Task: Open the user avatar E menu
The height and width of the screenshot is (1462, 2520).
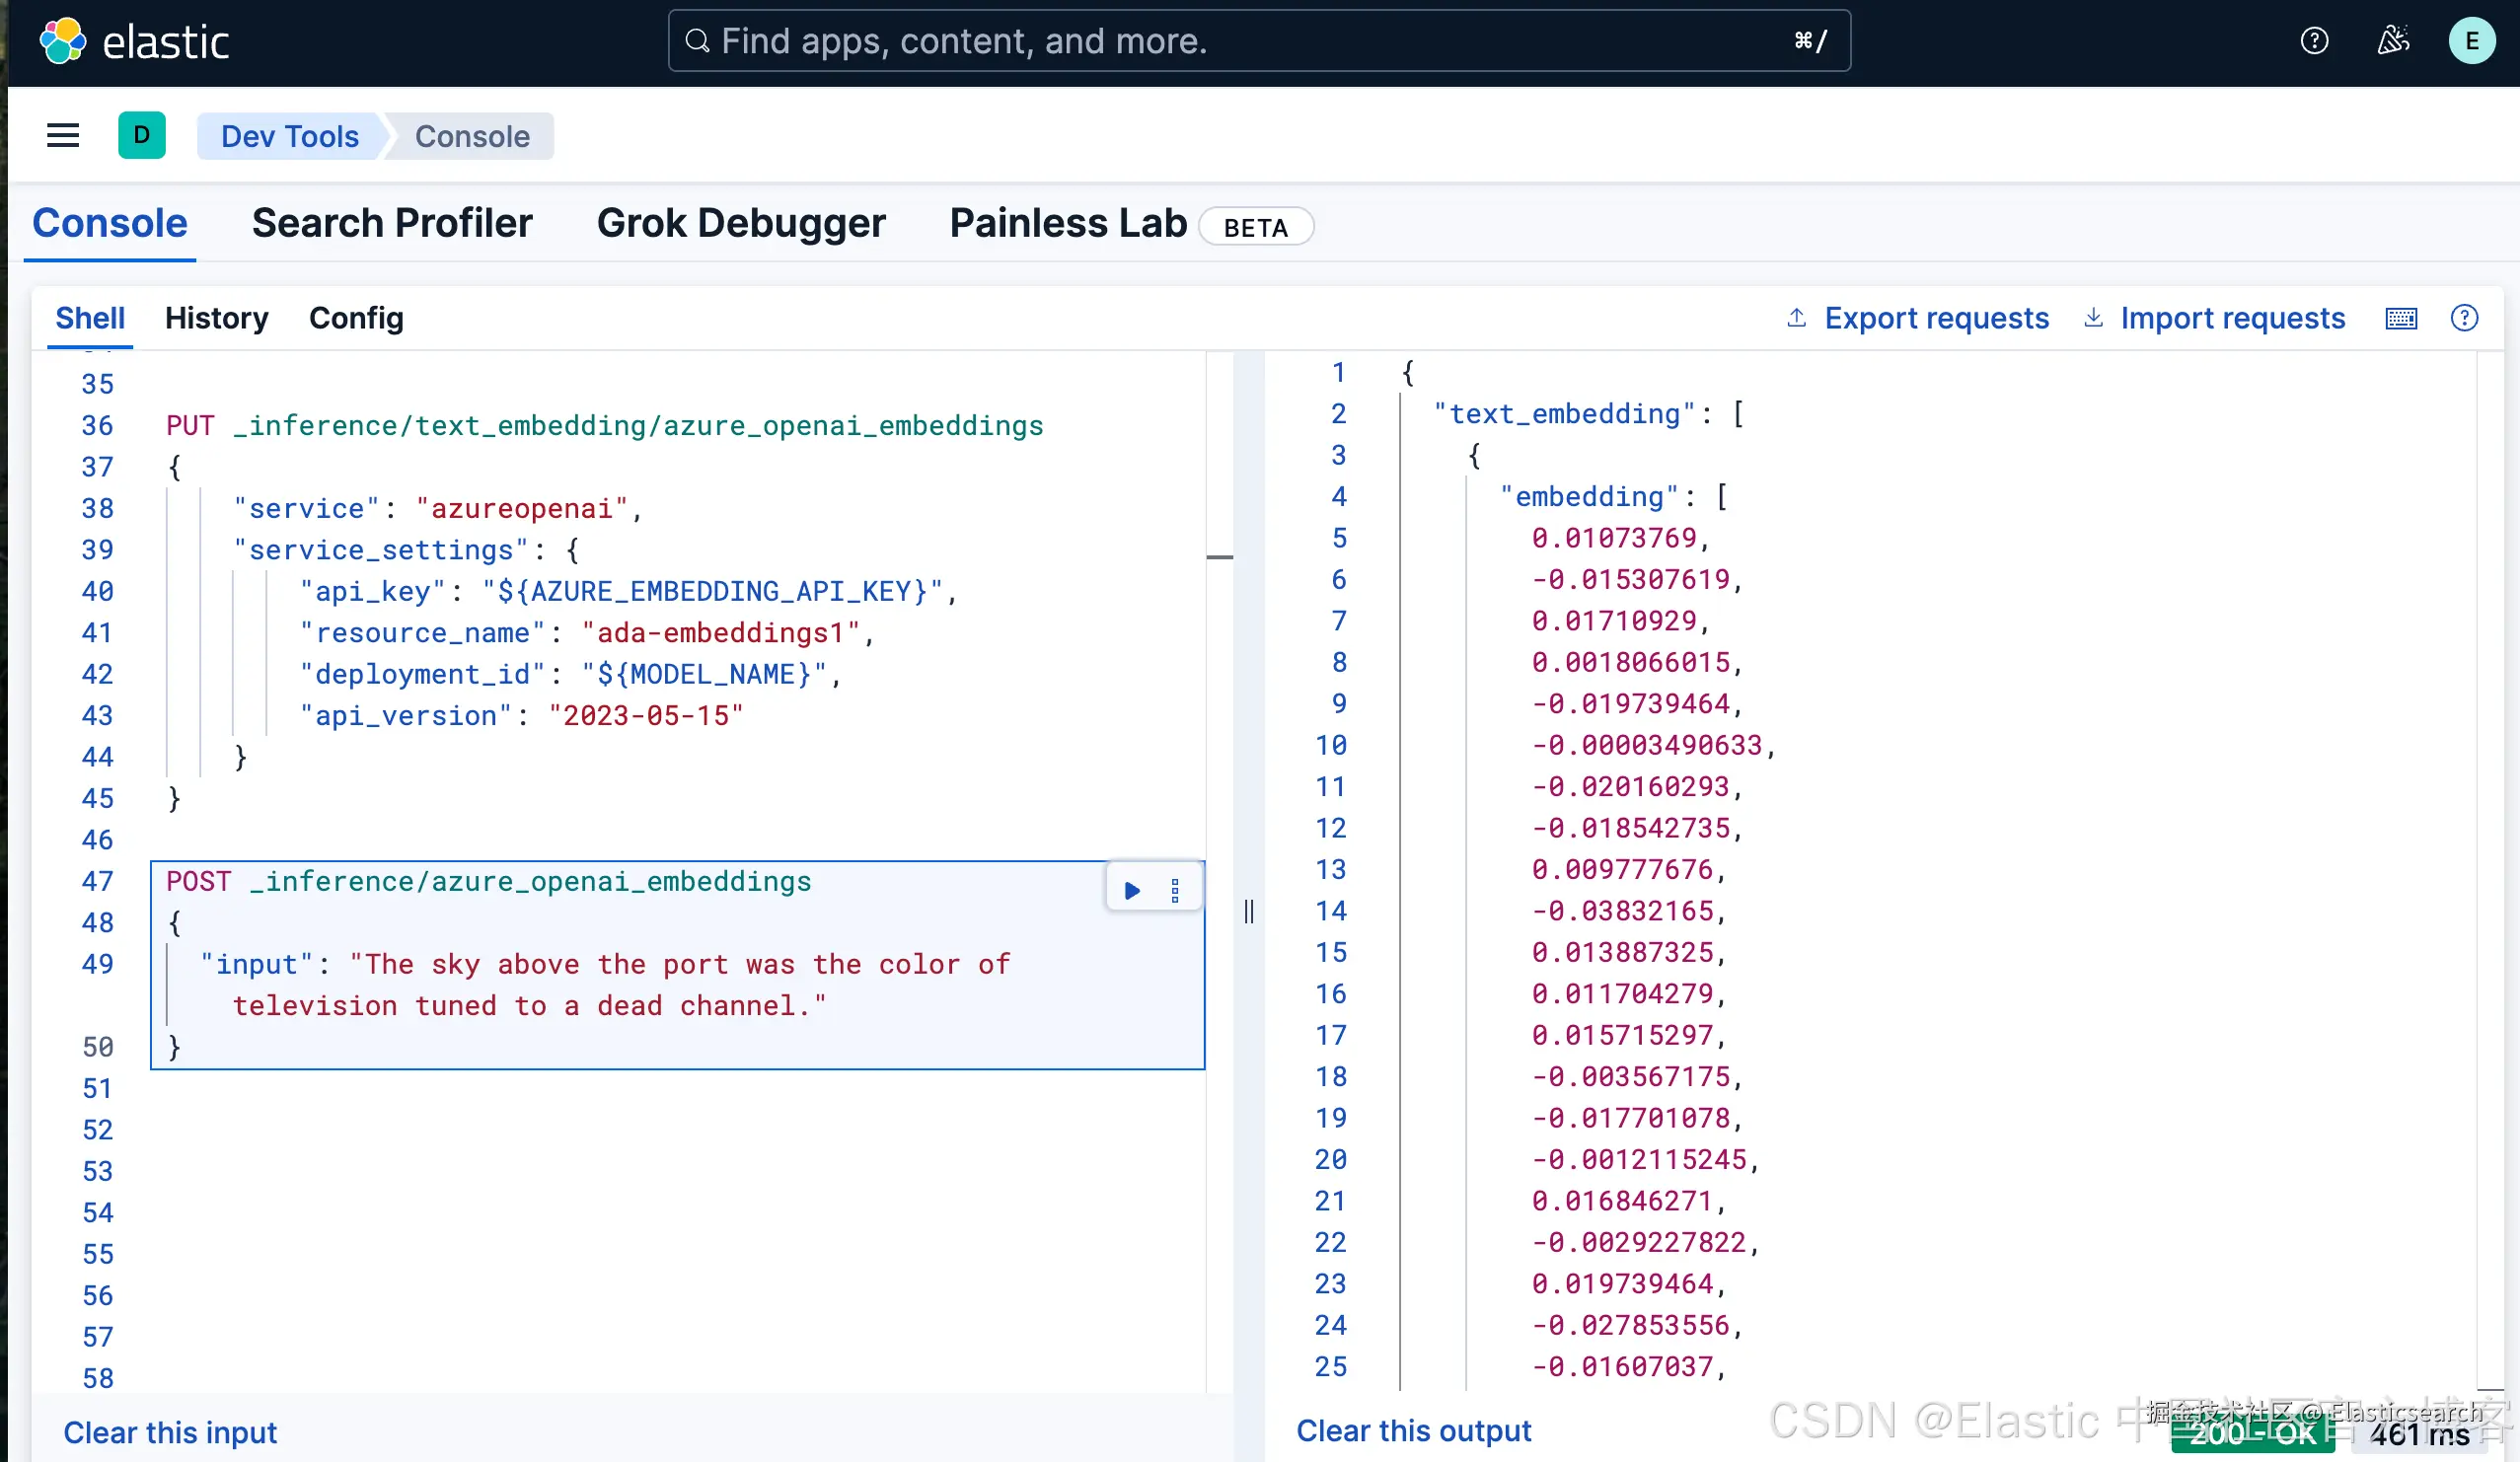Action: [2471, 41]
